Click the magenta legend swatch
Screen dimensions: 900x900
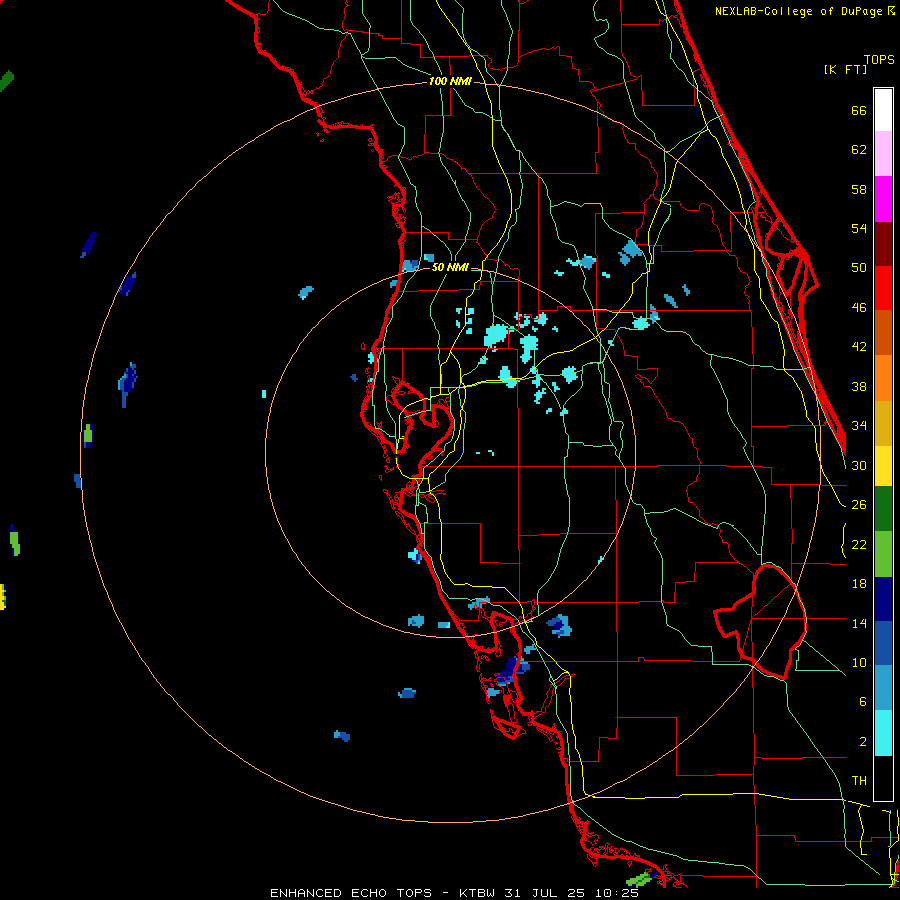tap(883, 199)
